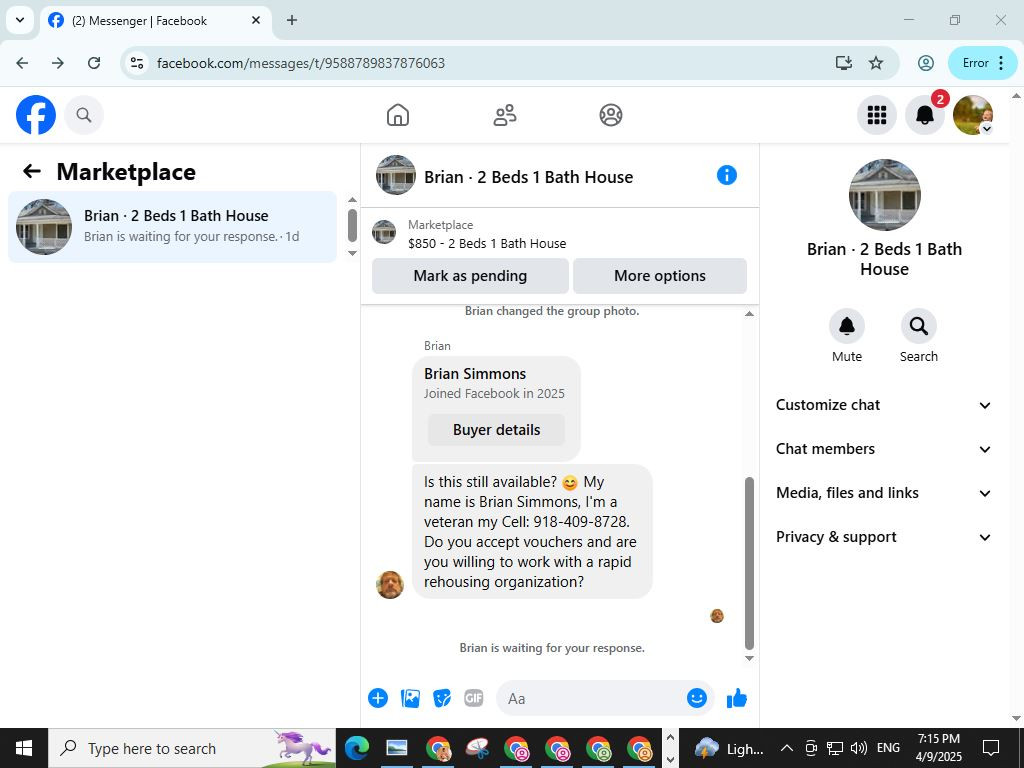1024x768 pixels.
Task: Click Mark as pending
Action: (470, 276)
